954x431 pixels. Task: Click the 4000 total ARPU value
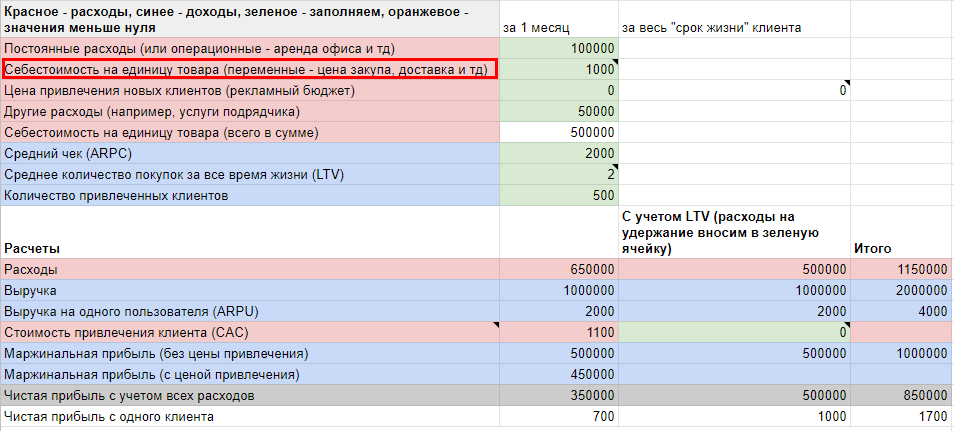click(x=901, y=311)
